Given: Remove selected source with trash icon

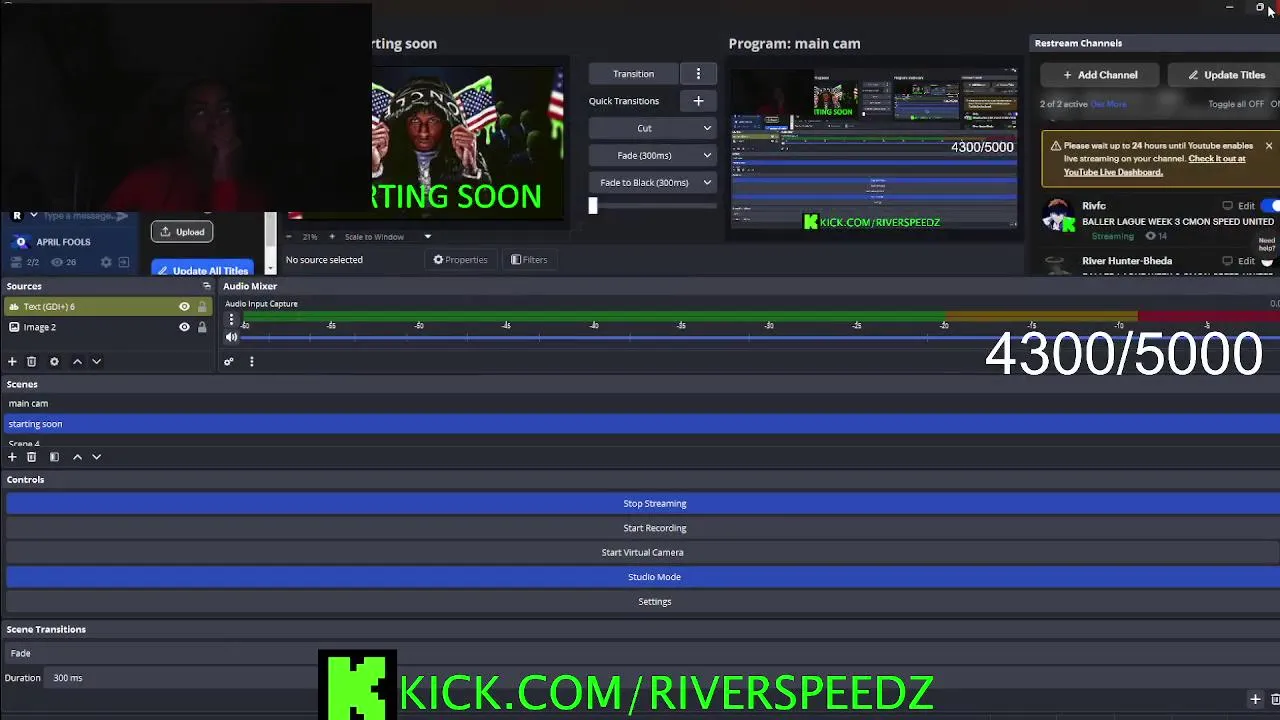Looking at the screenshot, I should (x=31, y=361).
